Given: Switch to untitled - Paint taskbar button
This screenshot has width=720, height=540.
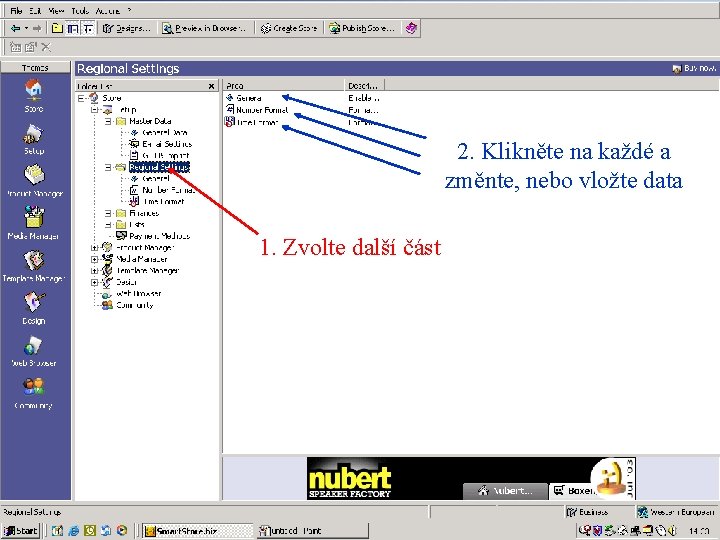Looking at the screenshot, I should (x=312, y=531).
